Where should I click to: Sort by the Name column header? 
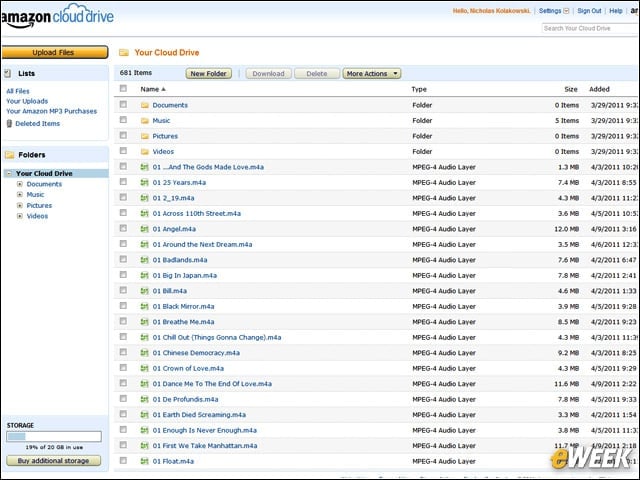pos(153,89)
